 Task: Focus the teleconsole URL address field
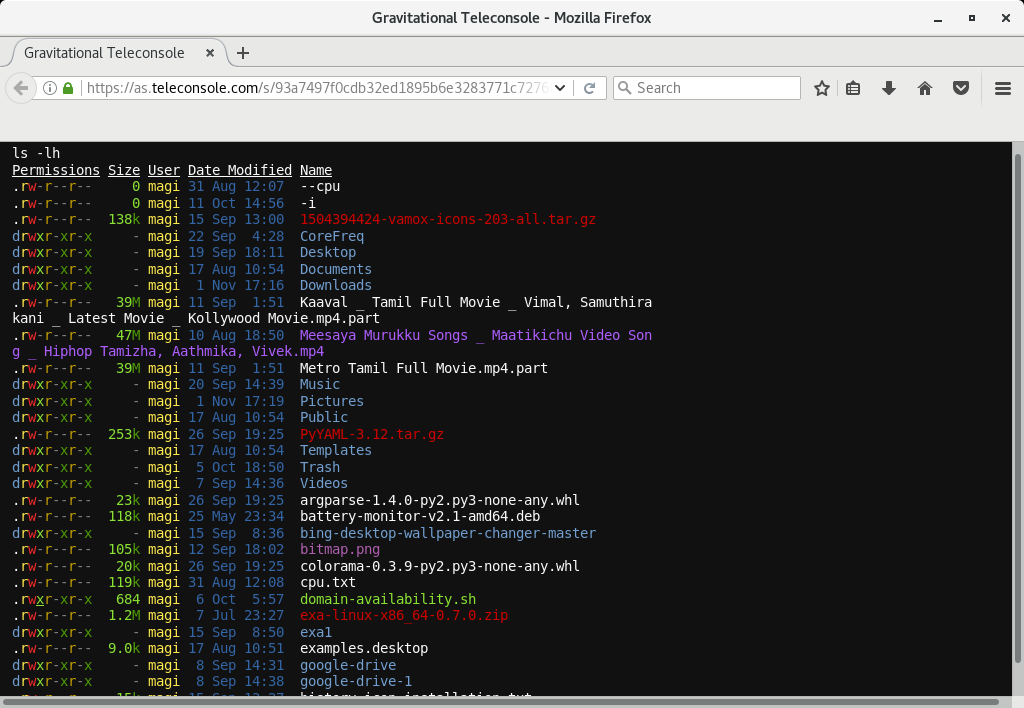[316, 88]
